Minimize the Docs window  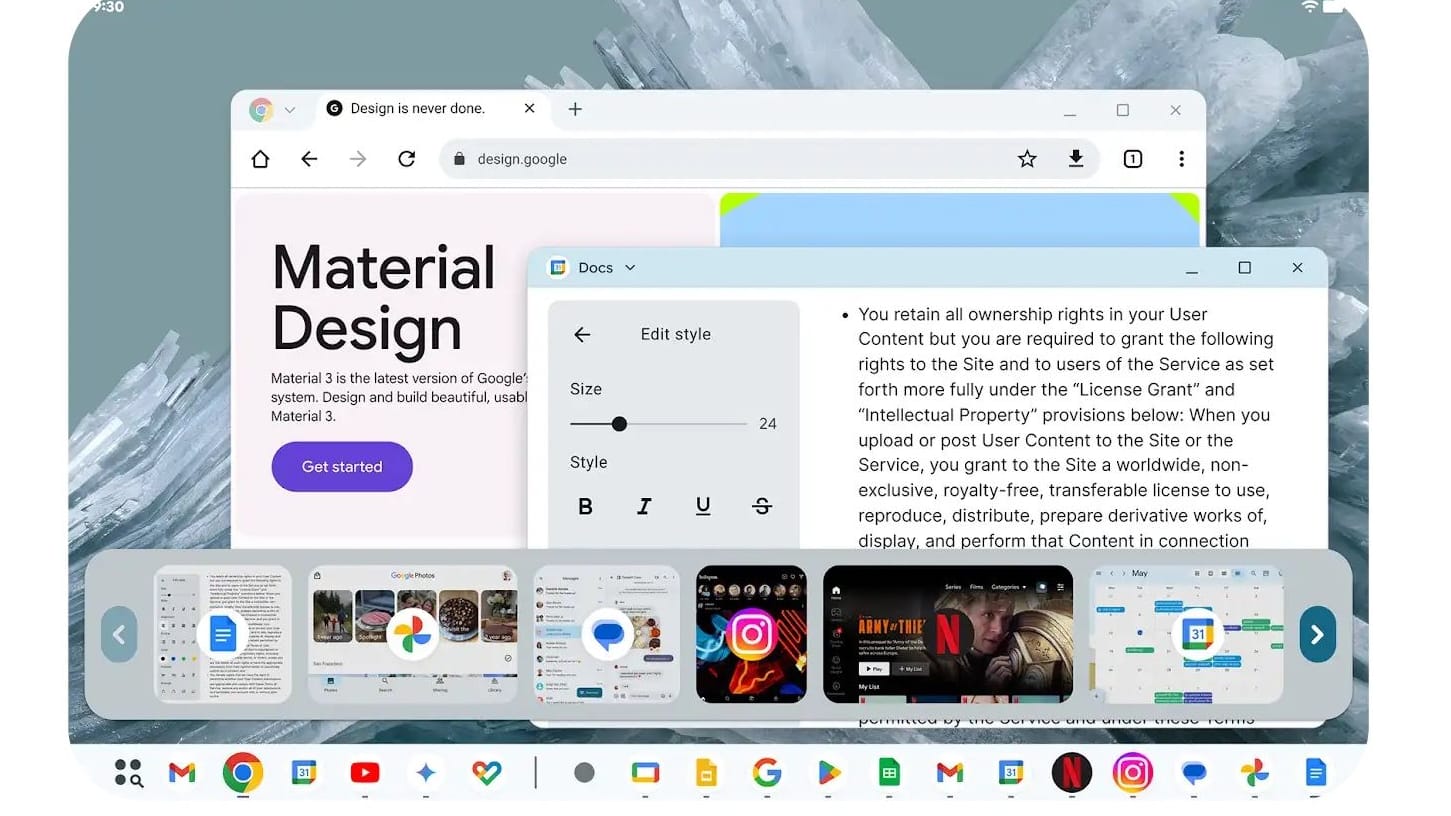pyautogui.click(x=1192, y=268)
